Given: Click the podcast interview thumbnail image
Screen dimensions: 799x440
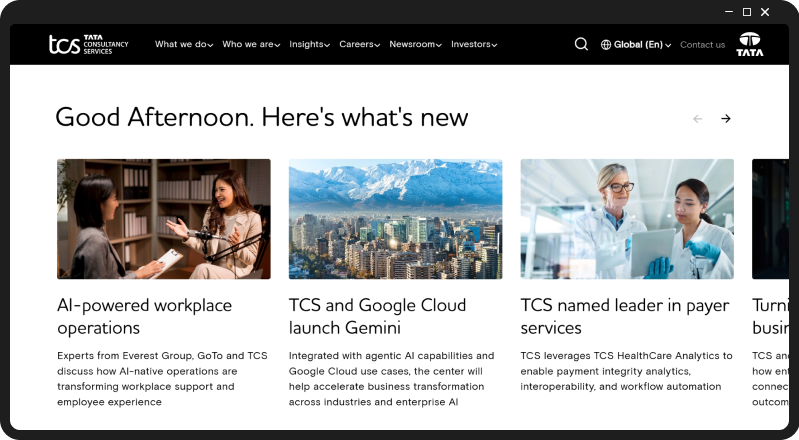Looking at the screenshot, I should pos(164,219).
